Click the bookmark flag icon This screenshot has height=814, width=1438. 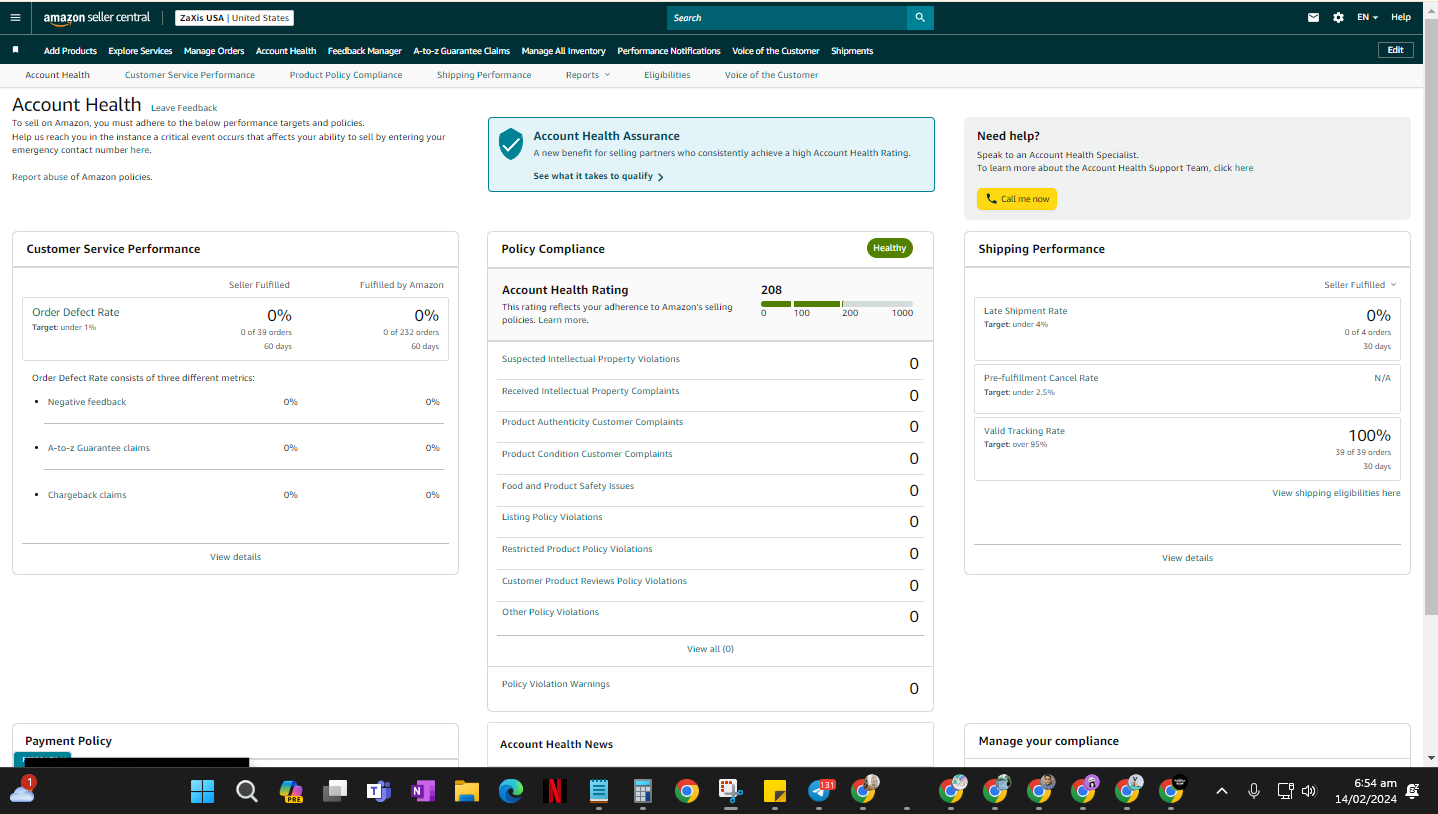click(x=15, y=50)
